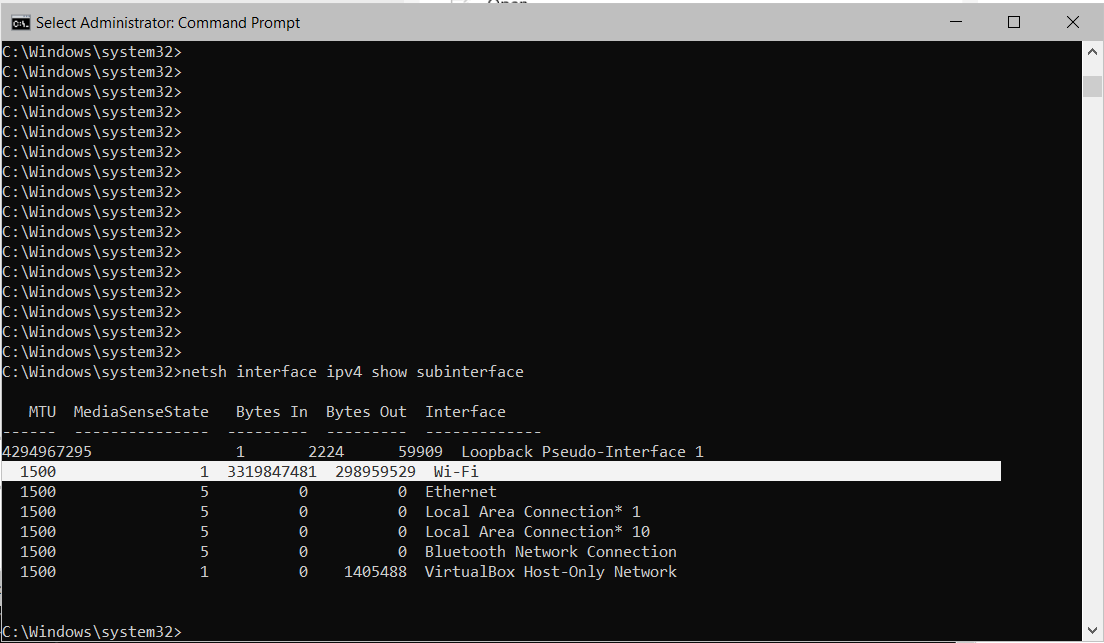Maximize the Command Prompt window
1104x643 pixels.
point(1014,22)
